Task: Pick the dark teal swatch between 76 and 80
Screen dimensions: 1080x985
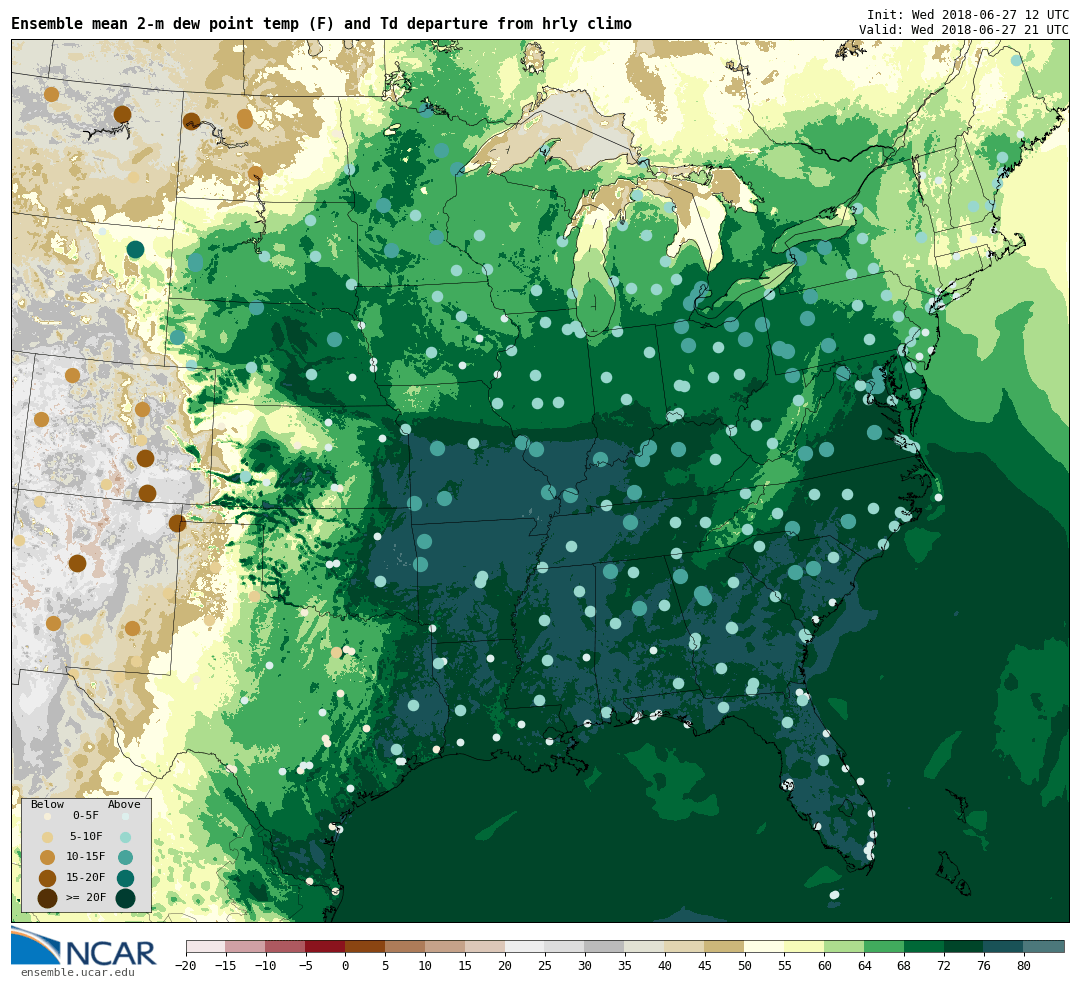Action: (1004, 947)
